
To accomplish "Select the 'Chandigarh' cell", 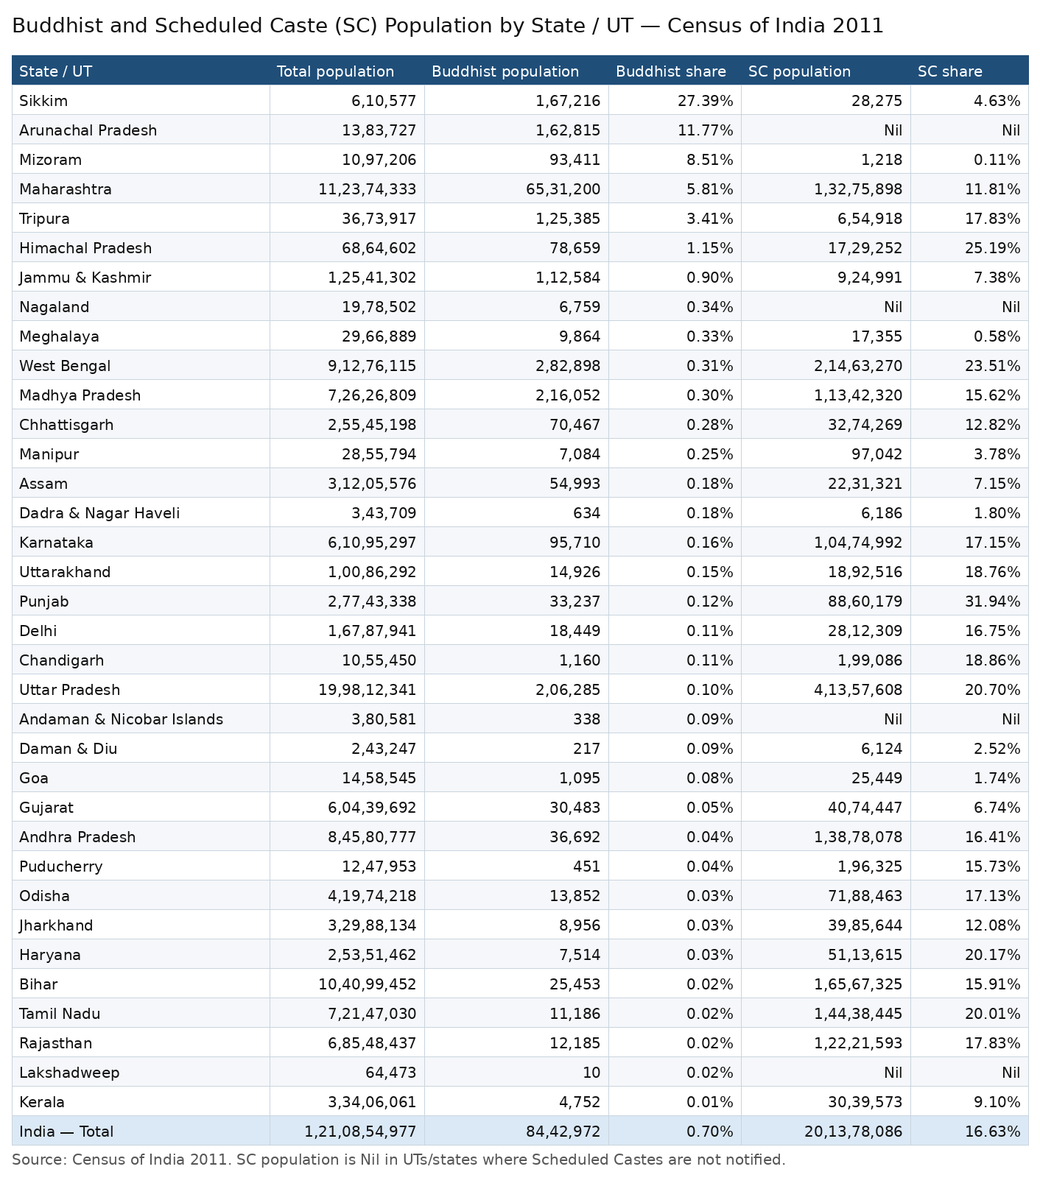I will pos(141,660).
